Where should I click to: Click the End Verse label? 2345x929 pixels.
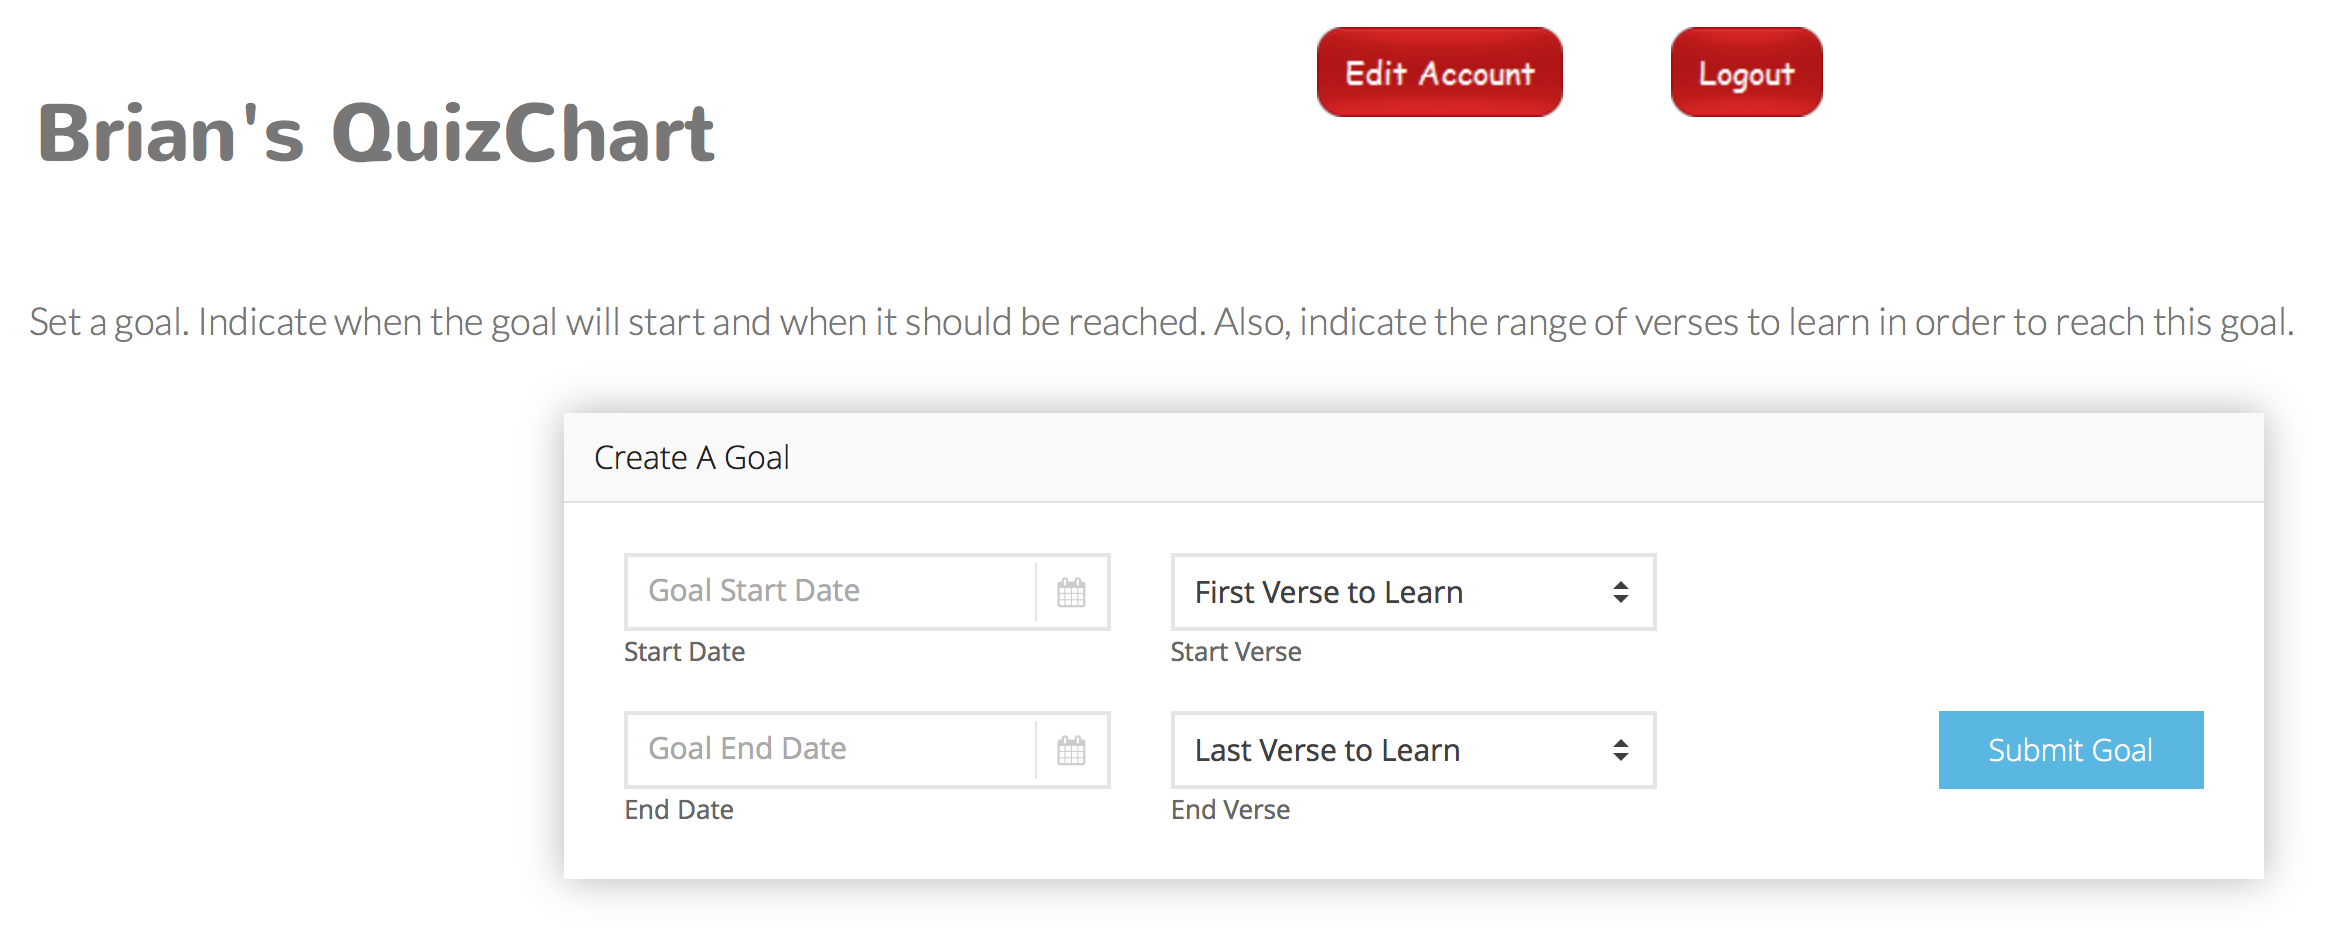pyautogui.click(x=1230, y=810)
